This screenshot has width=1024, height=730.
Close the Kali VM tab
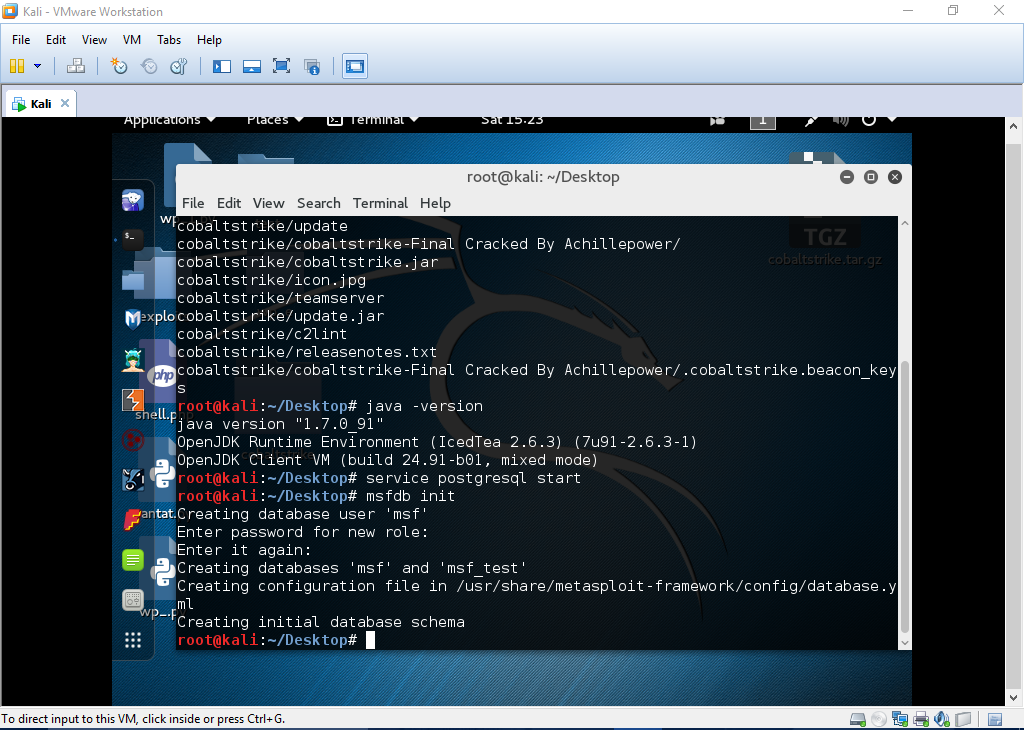65,103
